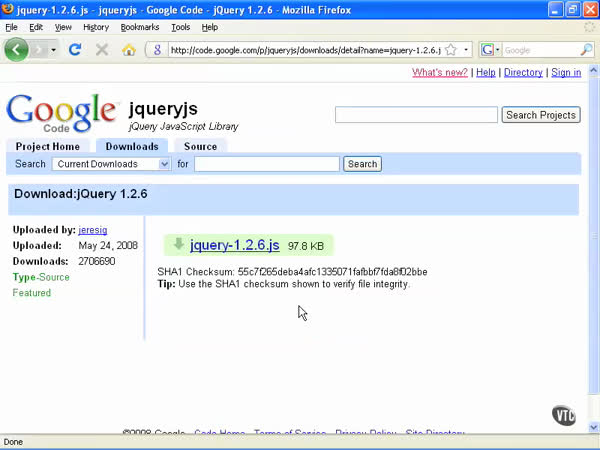Open the Bookmarks menu
The height and width of the screenshot is (450, 600).
point(140,27)
